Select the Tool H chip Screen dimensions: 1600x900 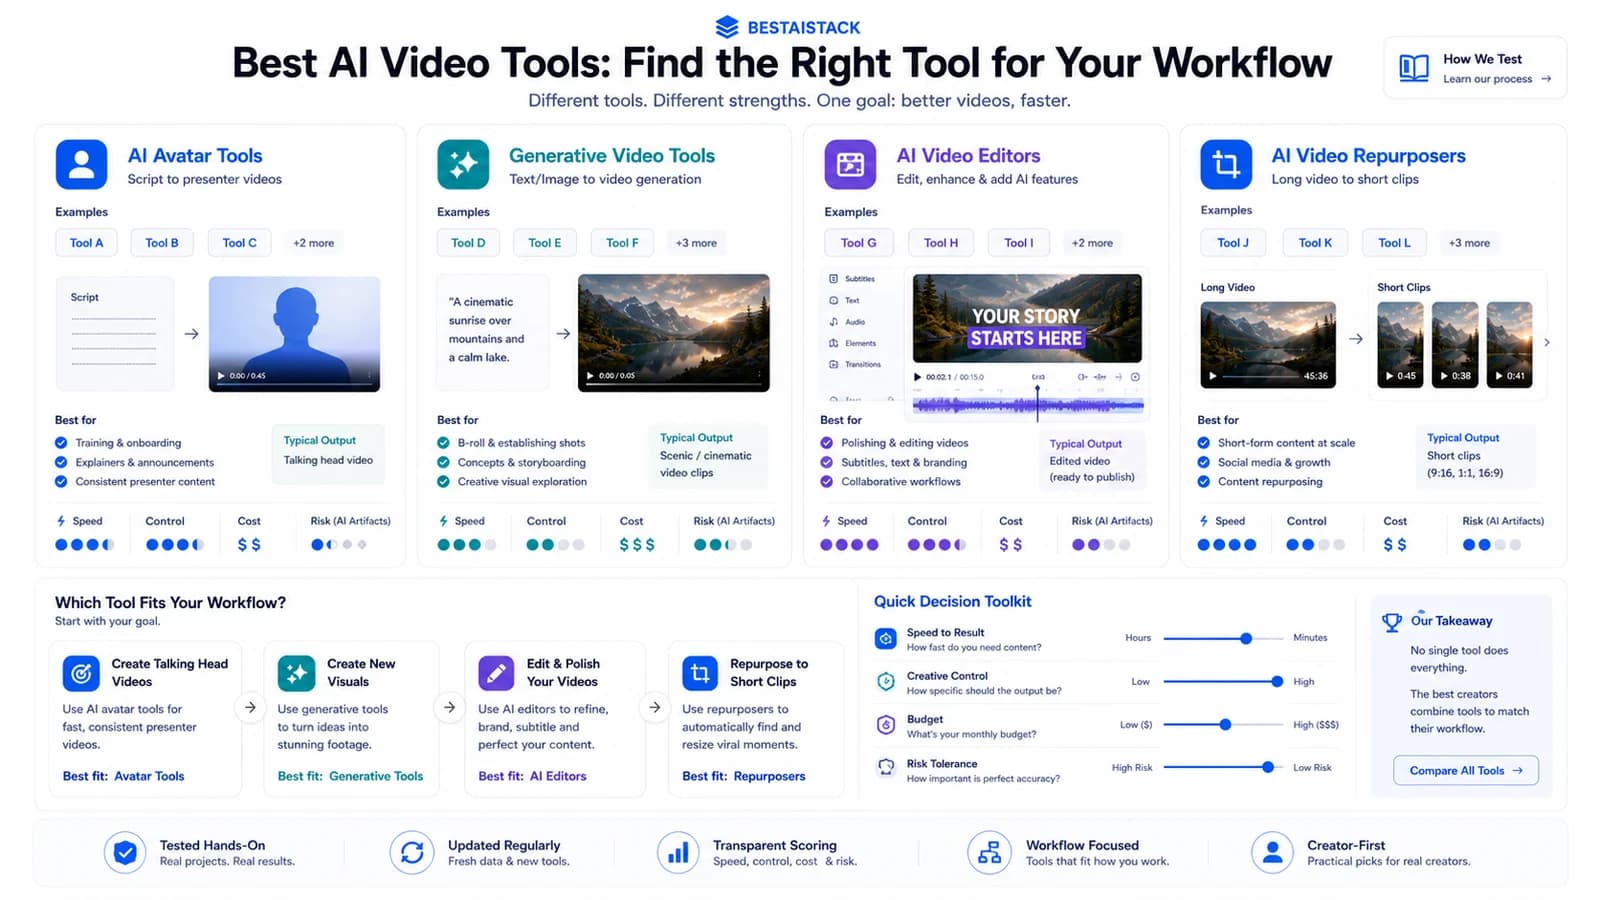(941, 243)
